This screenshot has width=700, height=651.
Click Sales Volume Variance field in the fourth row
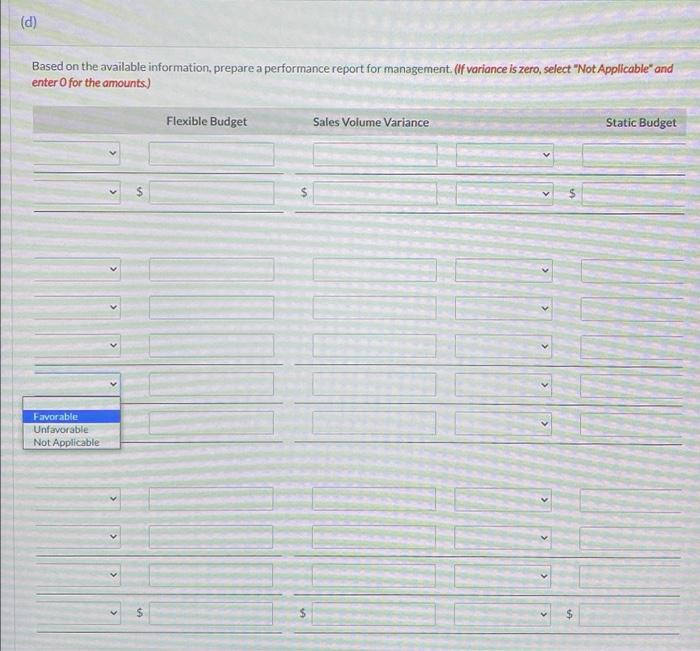[x=375, y=308]
